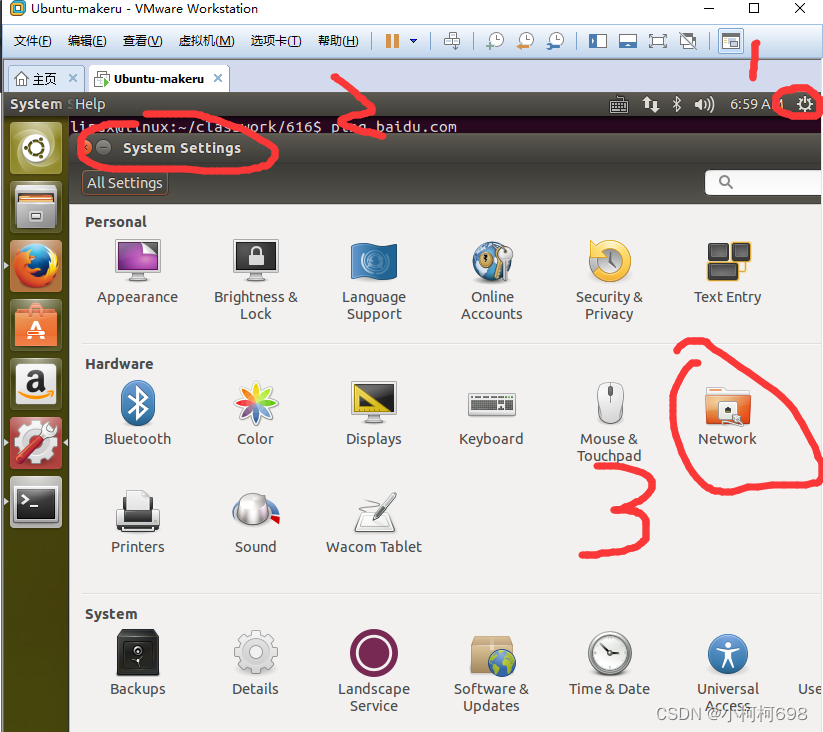Open the sound volume indicator
This screenshot has width=823, height=732.
tap(704, 104)
